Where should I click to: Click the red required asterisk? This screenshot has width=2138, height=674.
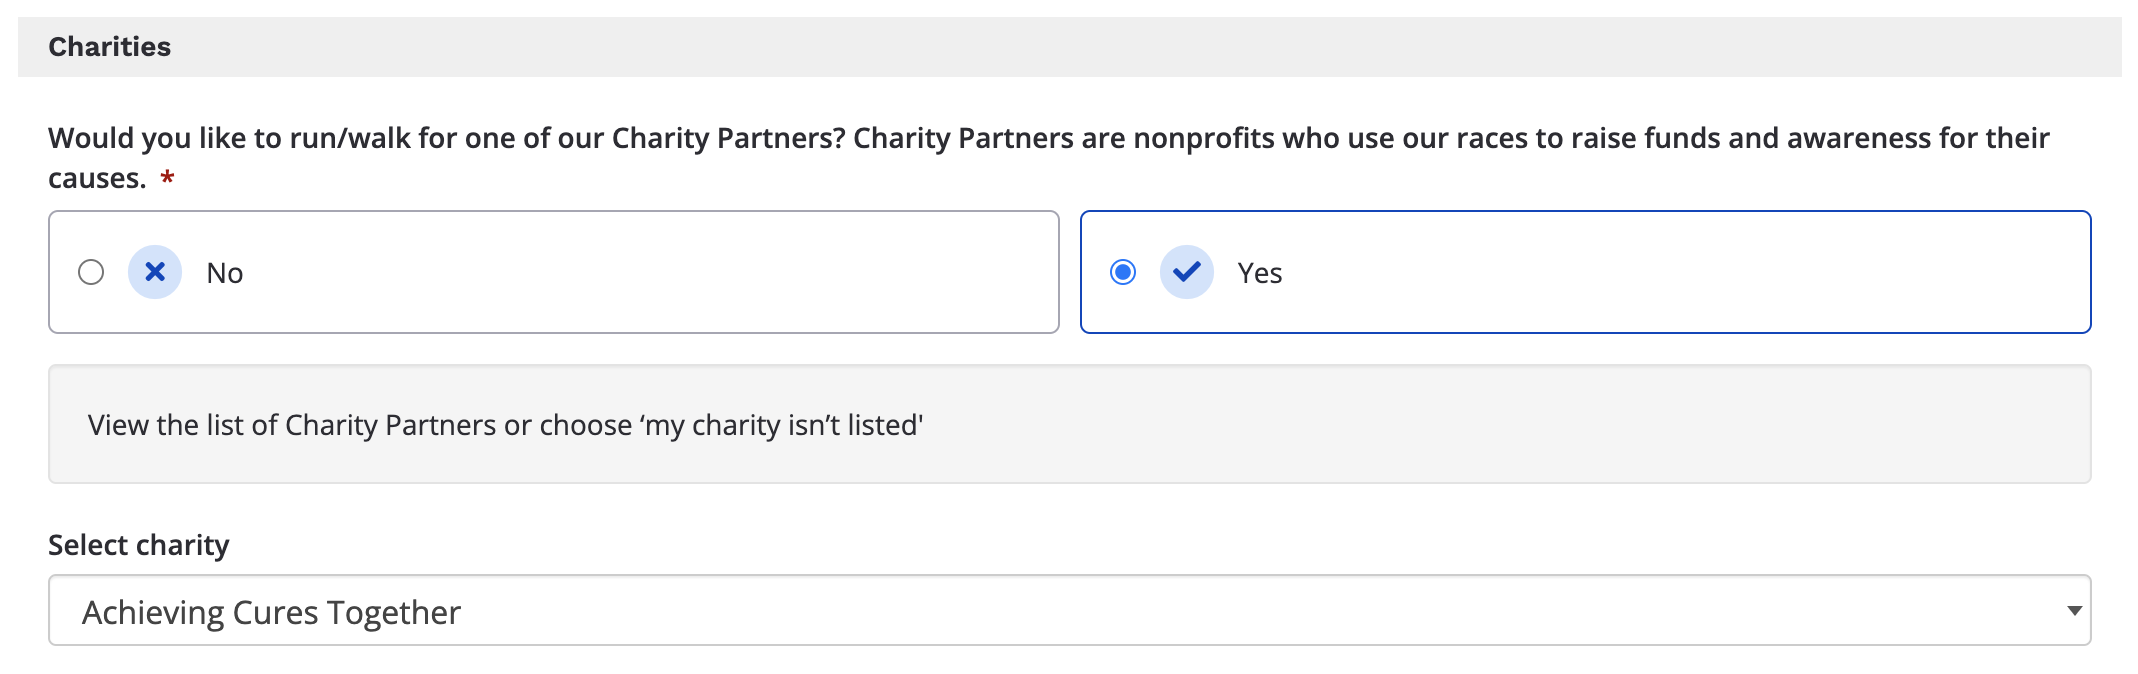click(168, 178)
